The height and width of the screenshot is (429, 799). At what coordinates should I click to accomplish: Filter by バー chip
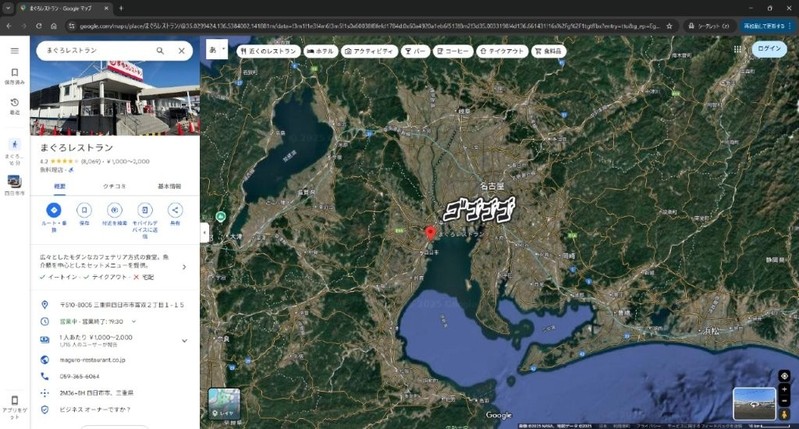(x=415, y=51)
